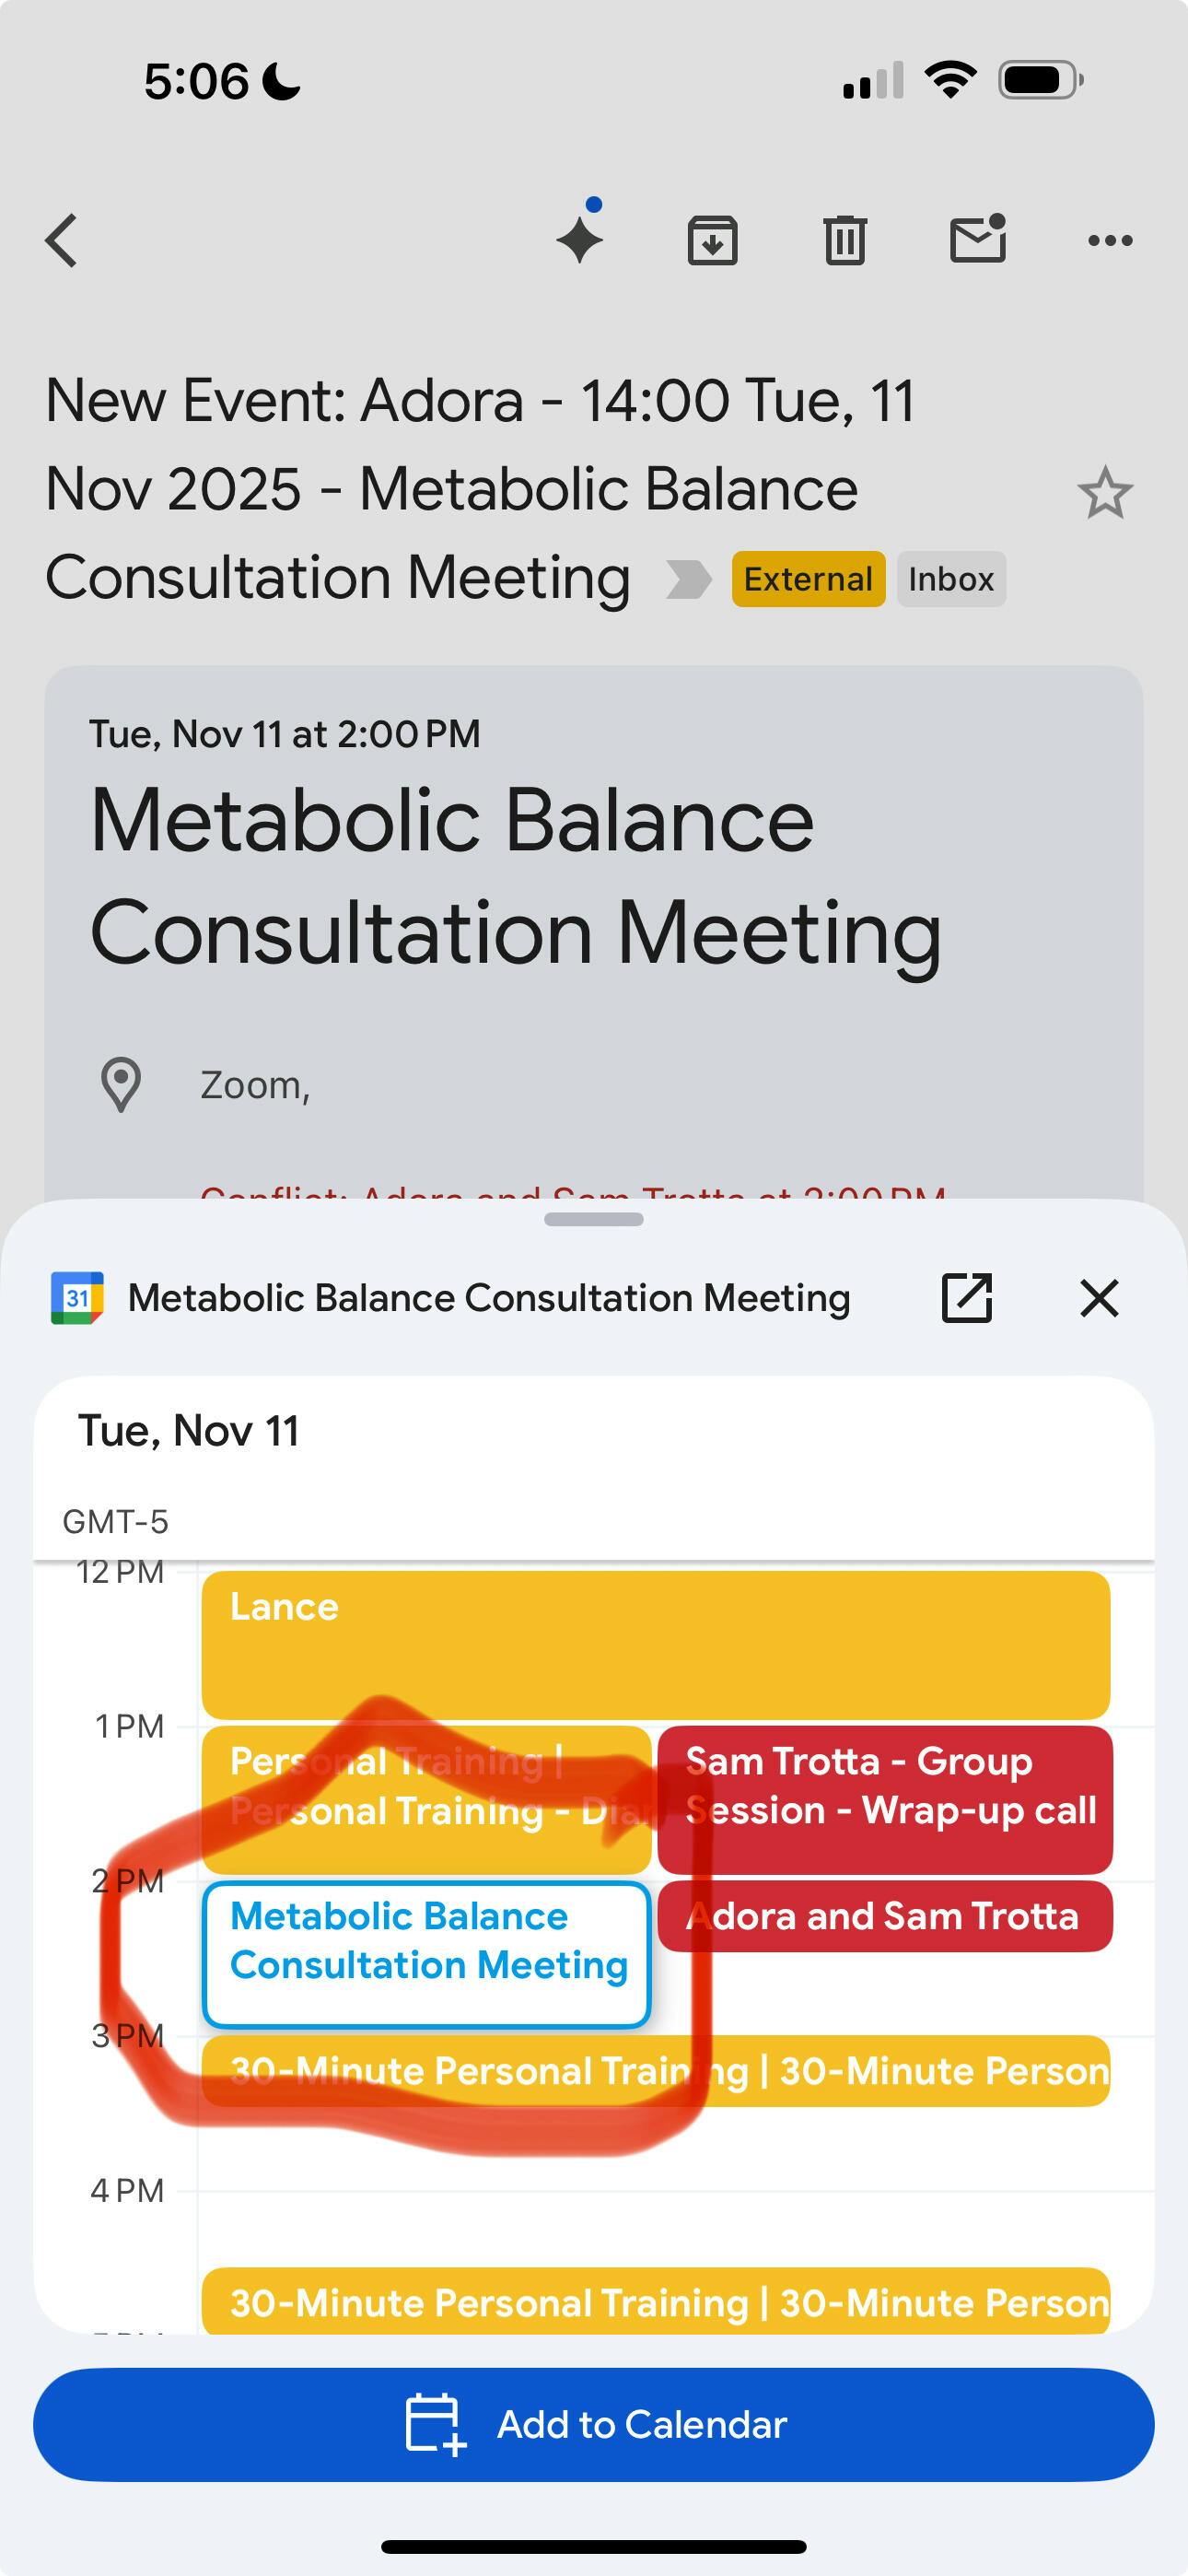Image resolution: width=1188 pixels, height=2576 pixels.
Task: Tap the Metabolic Balance Consultation Meeting event block
Action: (x=427, y=1954)
